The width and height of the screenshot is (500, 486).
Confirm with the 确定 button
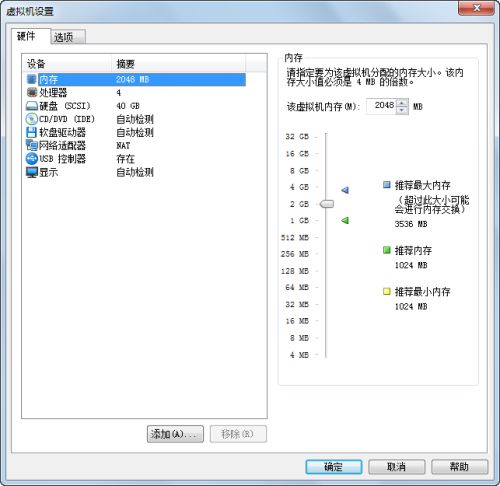pos(334,467)
